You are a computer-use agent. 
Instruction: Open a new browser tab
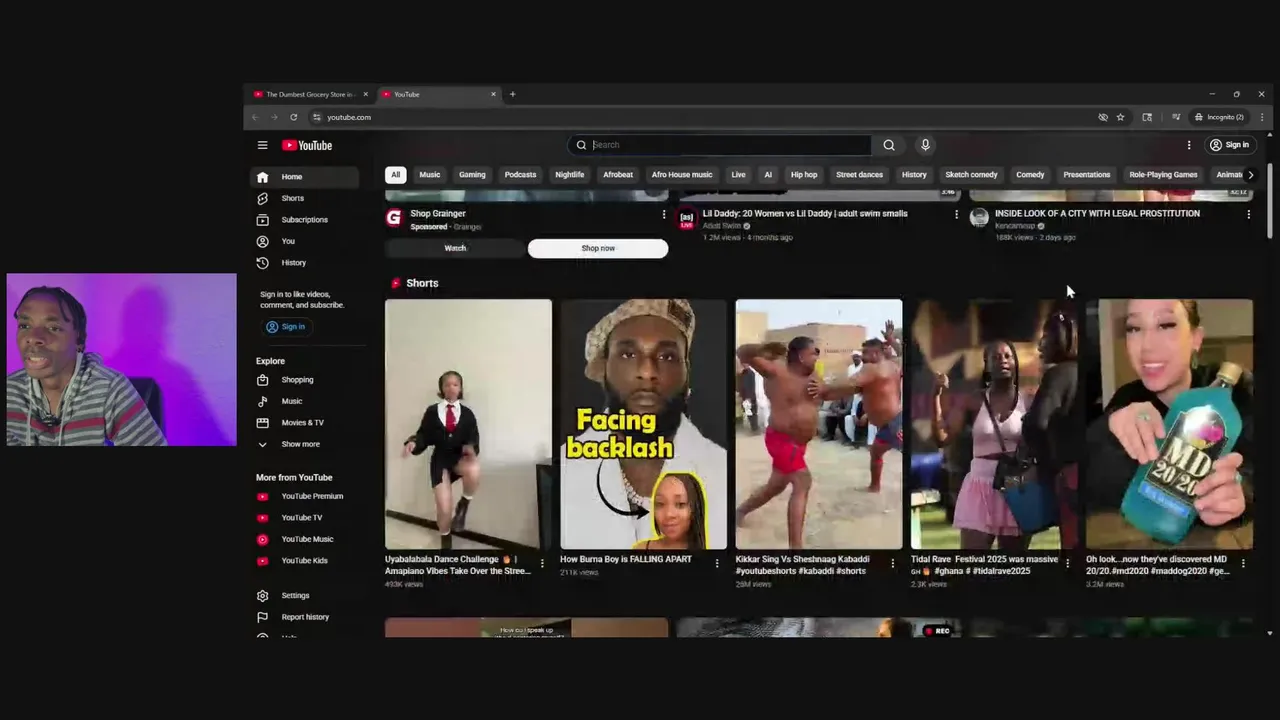(512, 94)
